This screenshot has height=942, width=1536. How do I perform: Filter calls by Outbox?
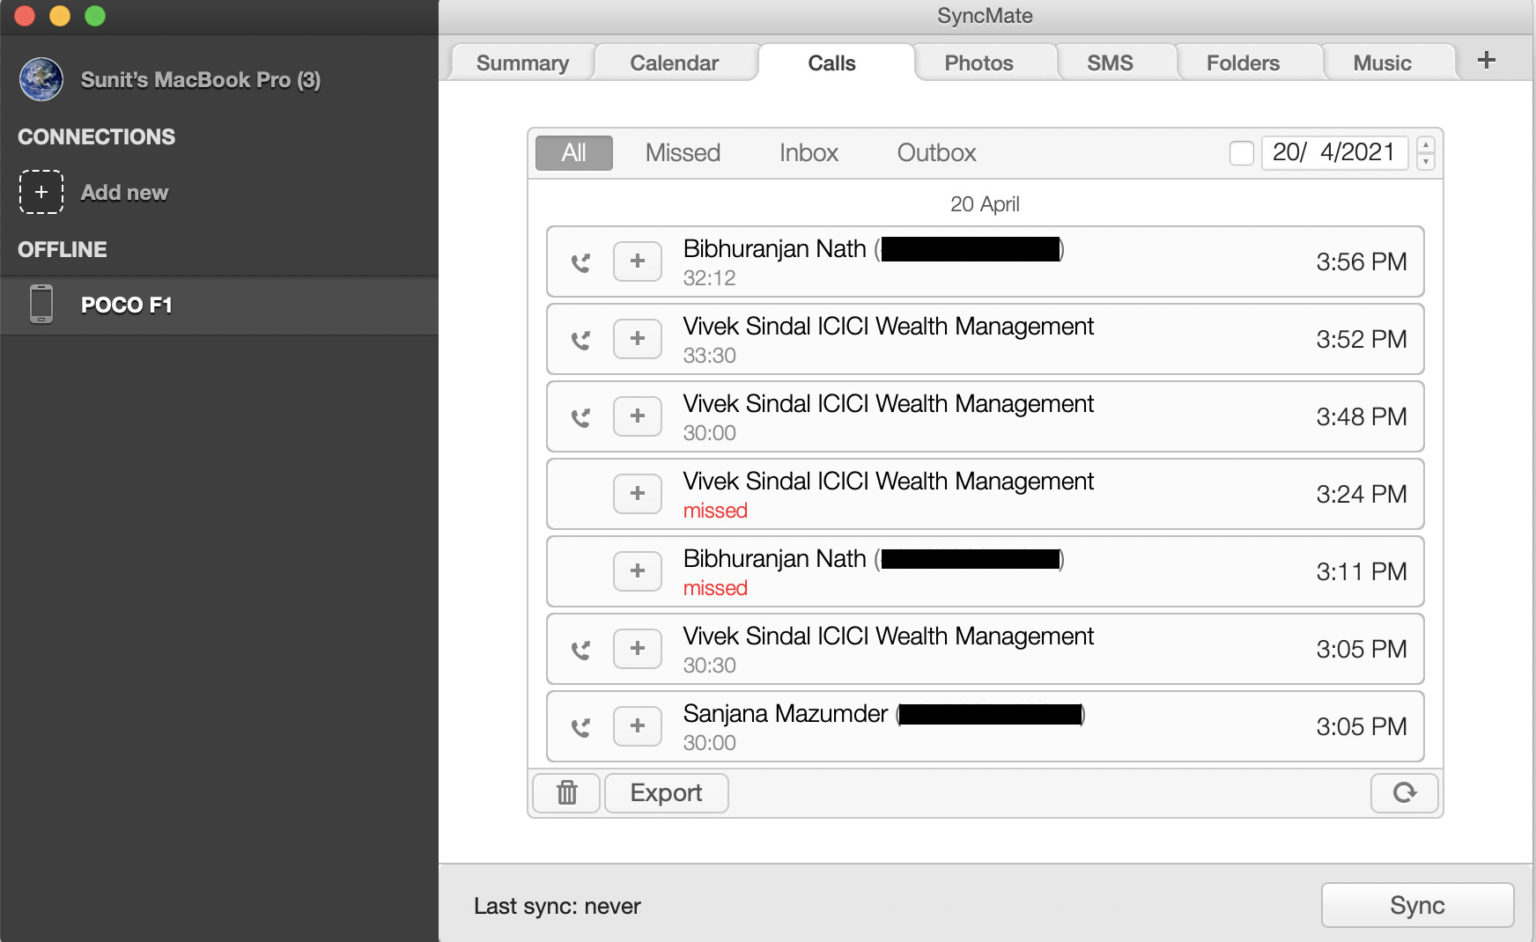pos(936,153)
